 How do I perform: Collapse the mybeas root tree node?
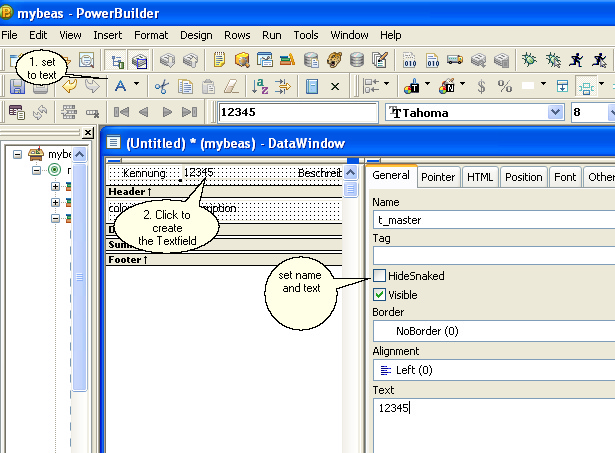pos(18,155)
